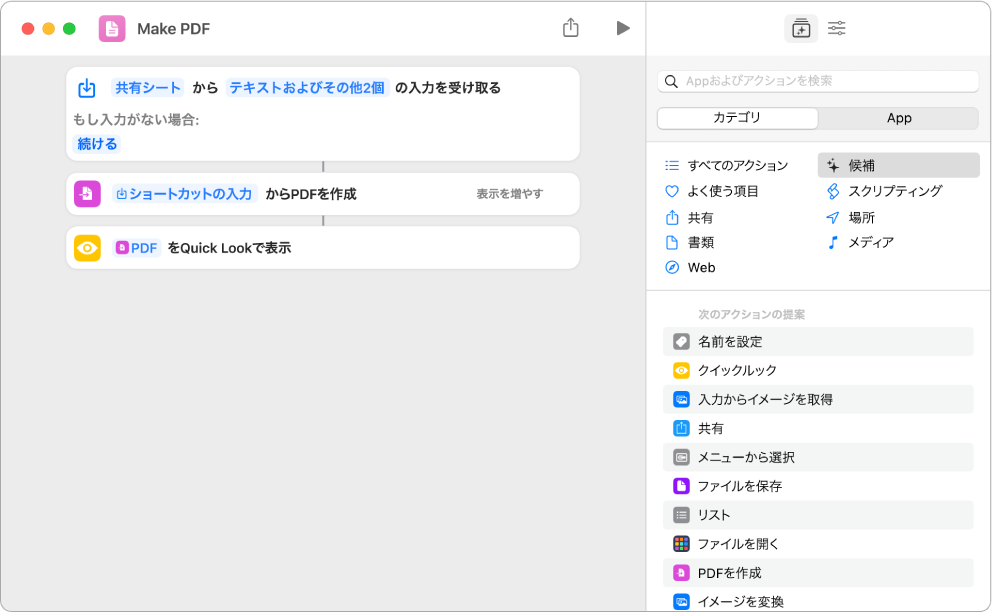Add 名前を設定 action text

(x=730, y=342)
